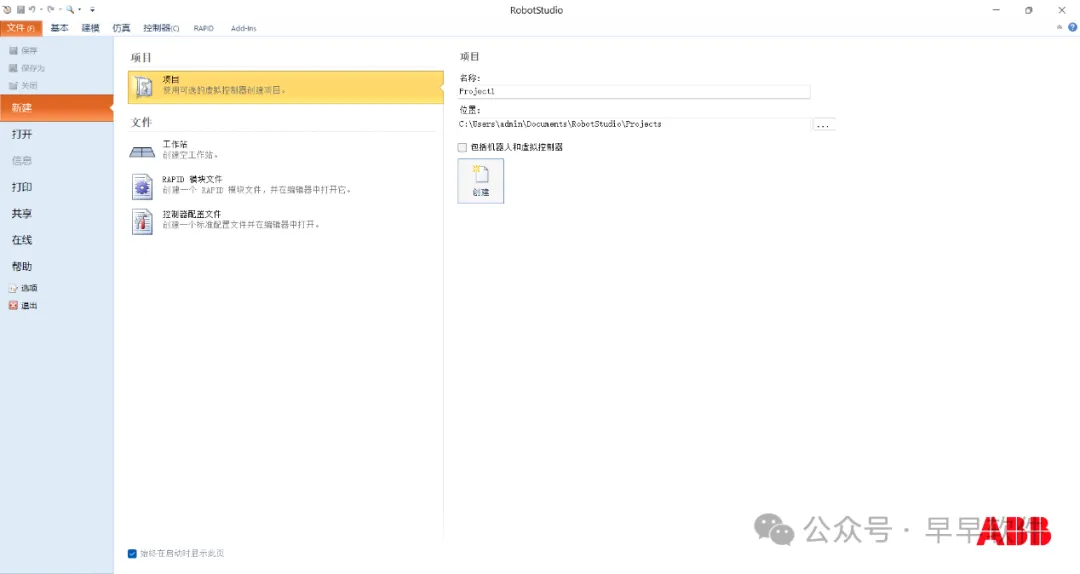Enable 包括机器人和虚拟控制器 checkbox
Image resolution: width=1080 pixels, height=574 pixels.
462,147
